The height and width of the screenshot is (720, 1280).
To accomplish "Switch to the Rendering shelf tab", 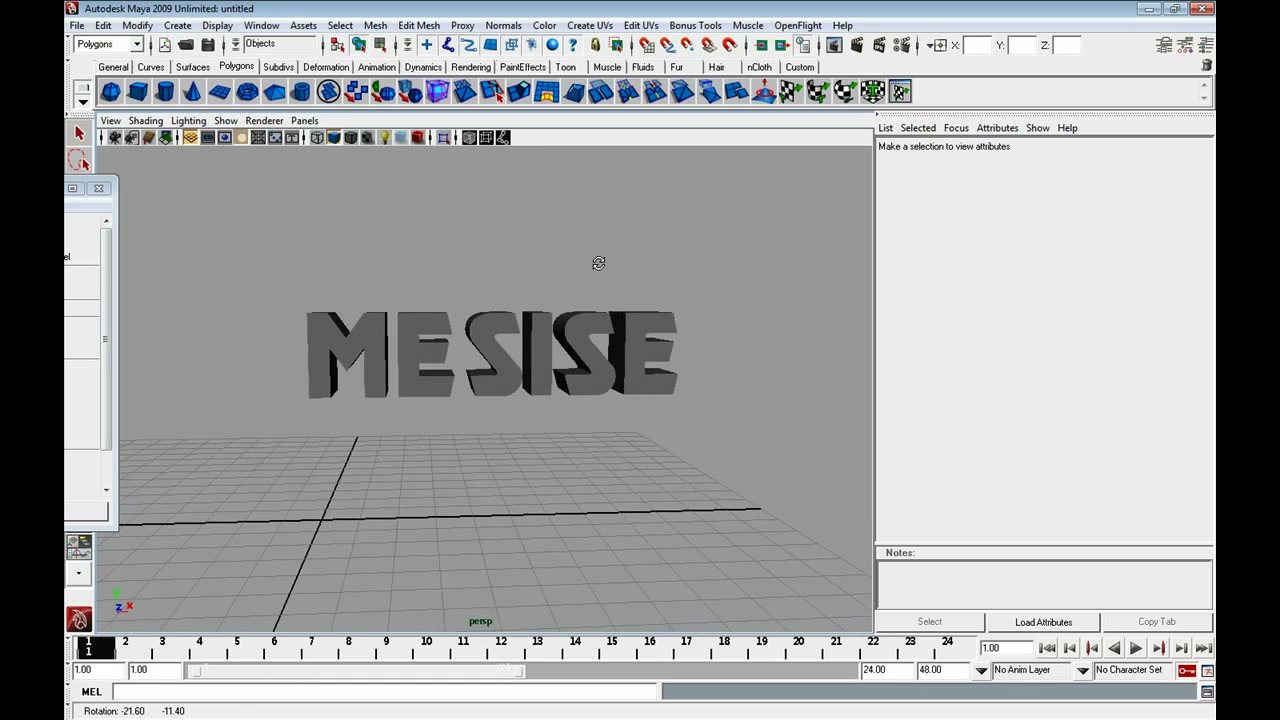I will [471, 67].
